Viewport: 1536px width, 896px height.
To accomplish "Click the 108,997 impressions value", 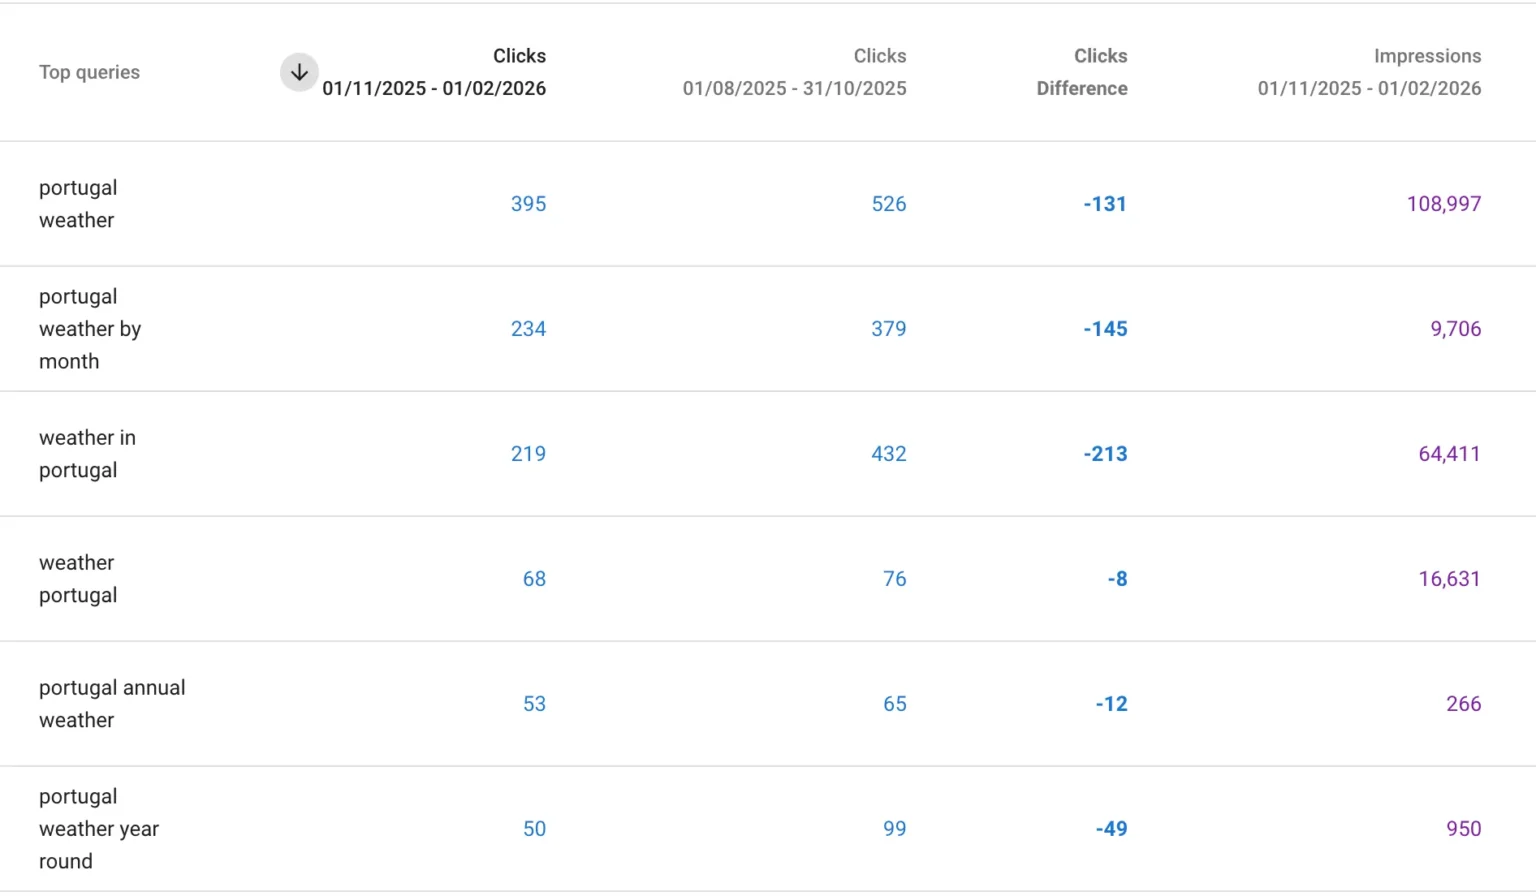I will click(x=1444, y=203).
